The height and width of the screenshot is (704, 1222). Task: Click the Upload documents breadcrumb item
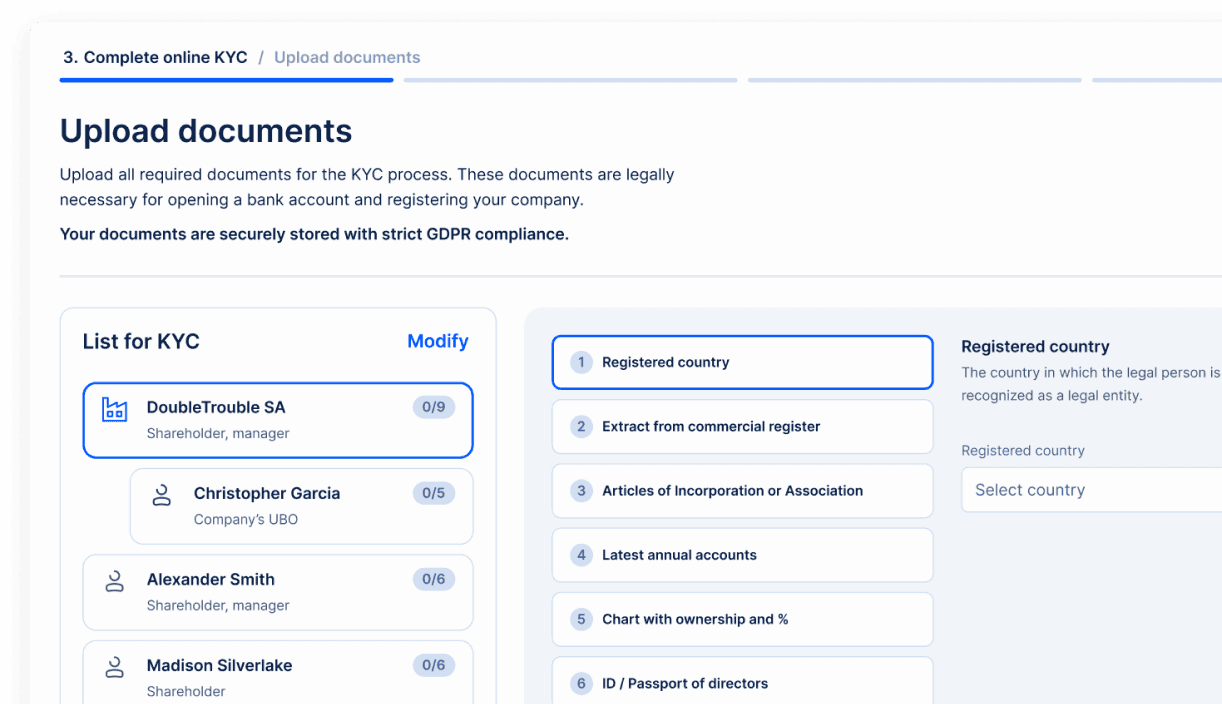click(x=347, y=57)
